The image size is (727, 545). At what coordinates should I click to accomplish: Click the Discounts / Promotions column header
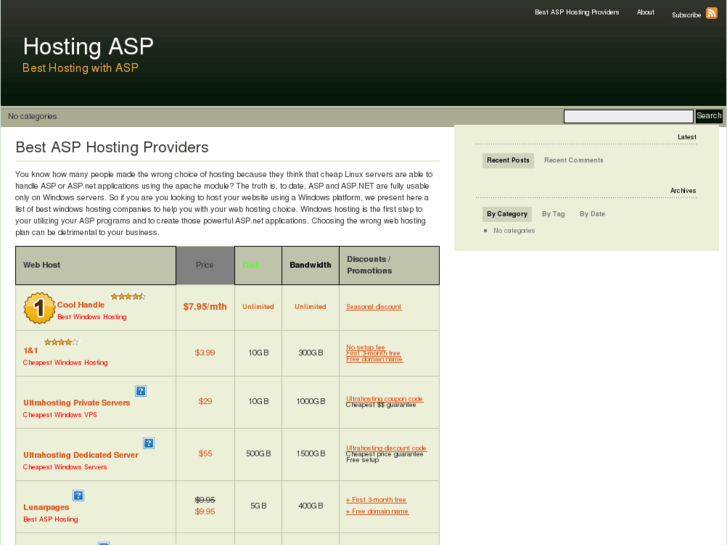389,265
